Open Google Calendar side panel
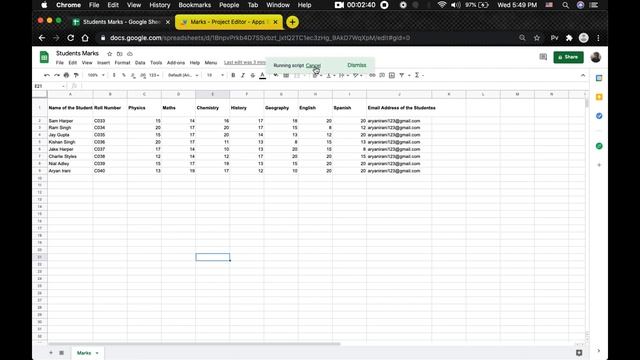The image size is (640, 360). click(599, 78)
